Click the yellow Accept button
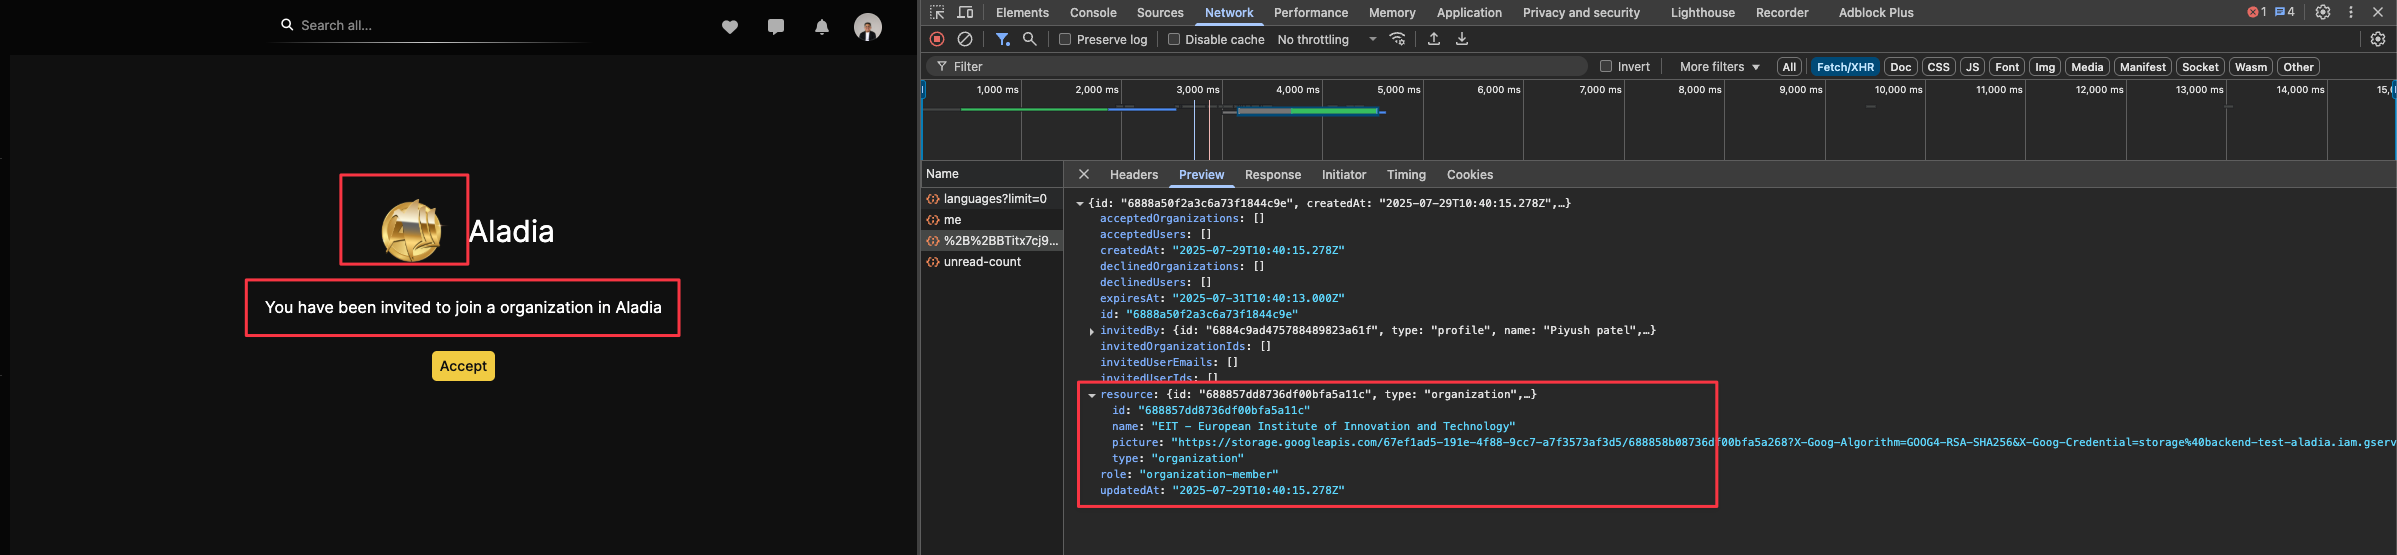Image resolution: width=2397 pixels, height=555 pixels. coord(463,366)
